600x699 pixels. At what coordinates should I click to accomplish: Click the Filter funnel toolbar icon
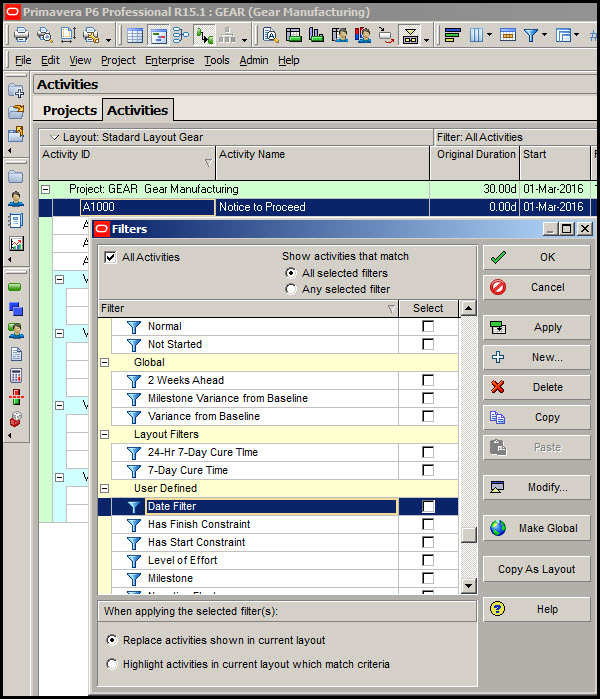click(530, 35)
